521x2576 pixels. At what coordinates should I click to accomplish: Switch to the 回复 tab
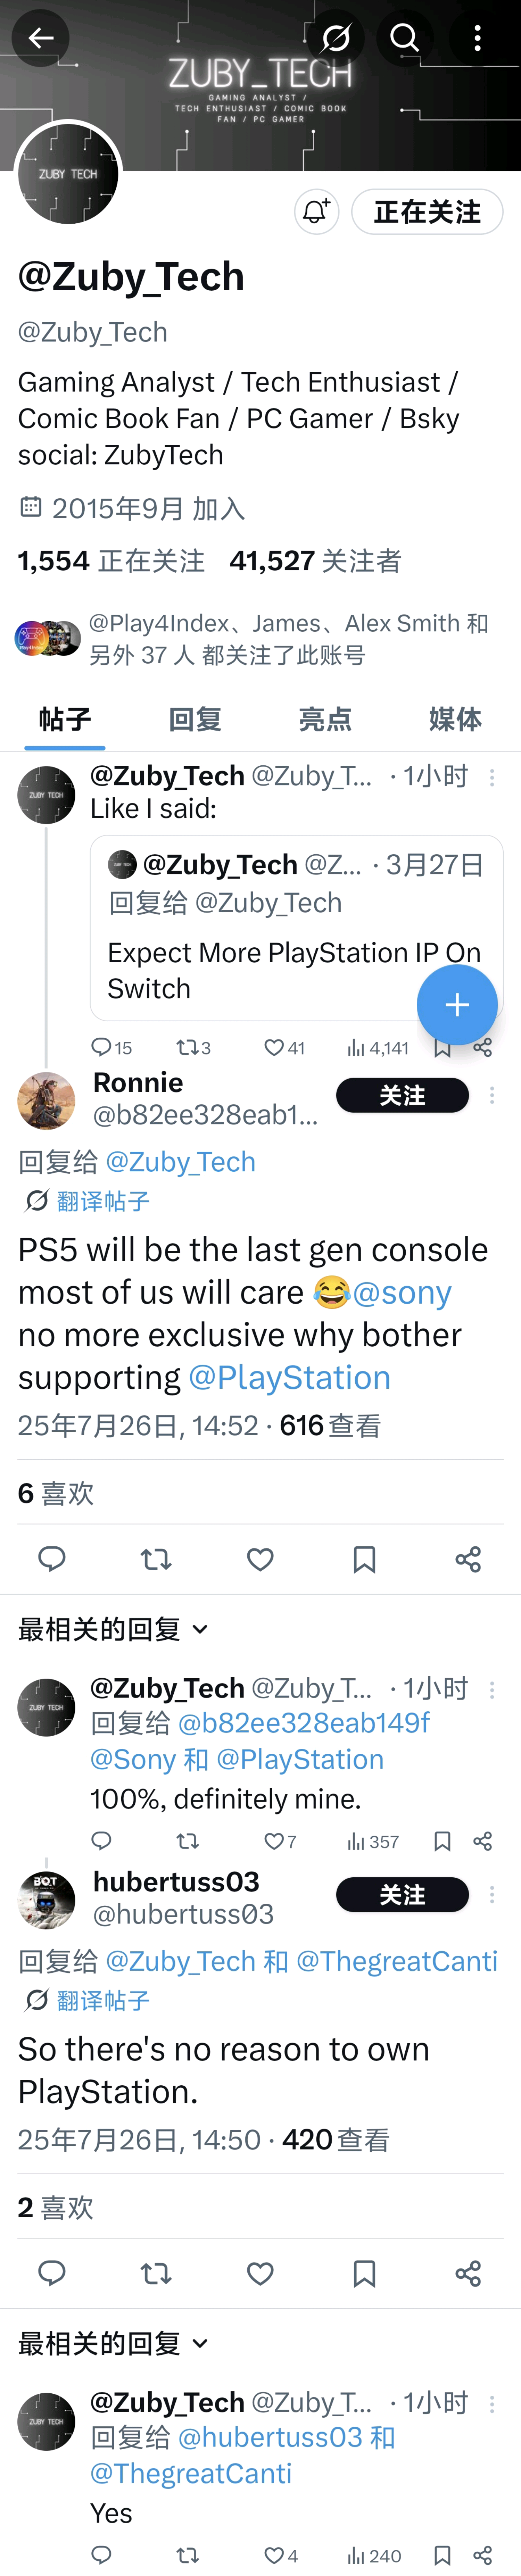click(x=195, y=719)
